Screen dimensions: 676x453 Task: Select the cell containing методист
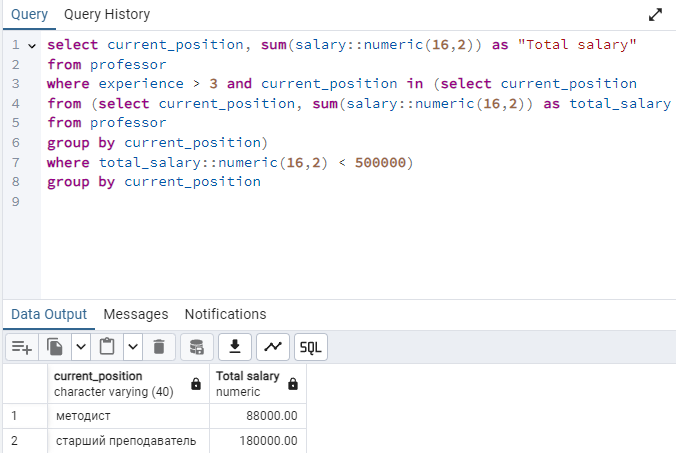pyautogui.click(x=128, y=416)
